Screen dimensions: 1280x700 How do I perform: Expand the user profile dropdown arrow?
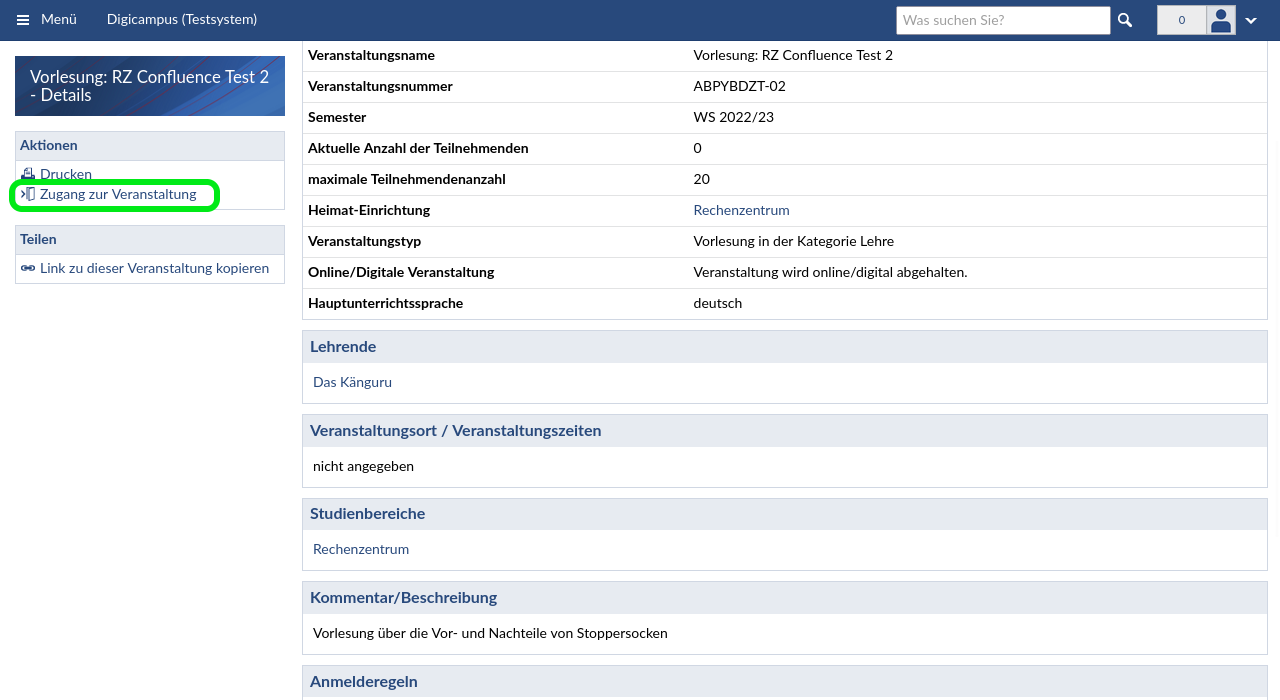tap(1251, 21)
